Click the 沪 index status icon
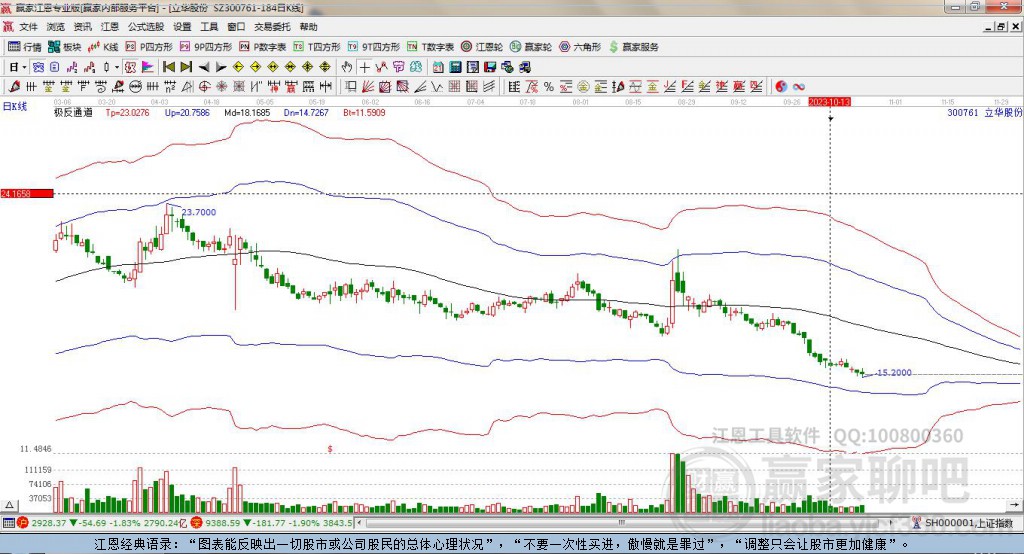1024x554 pixels. pos(23,523)
